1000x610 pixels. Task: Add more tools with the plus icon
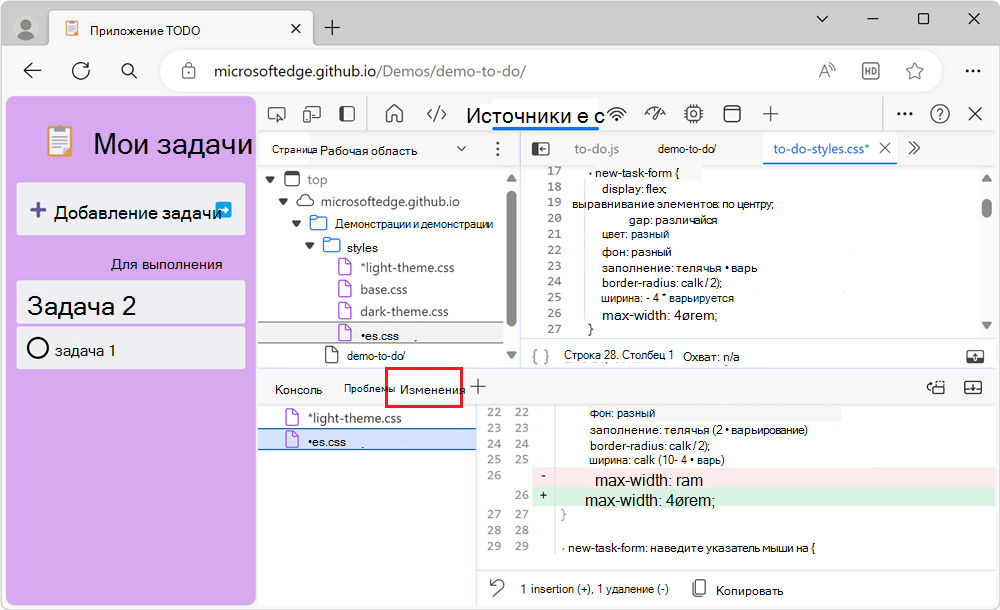[x=770, y=114]
